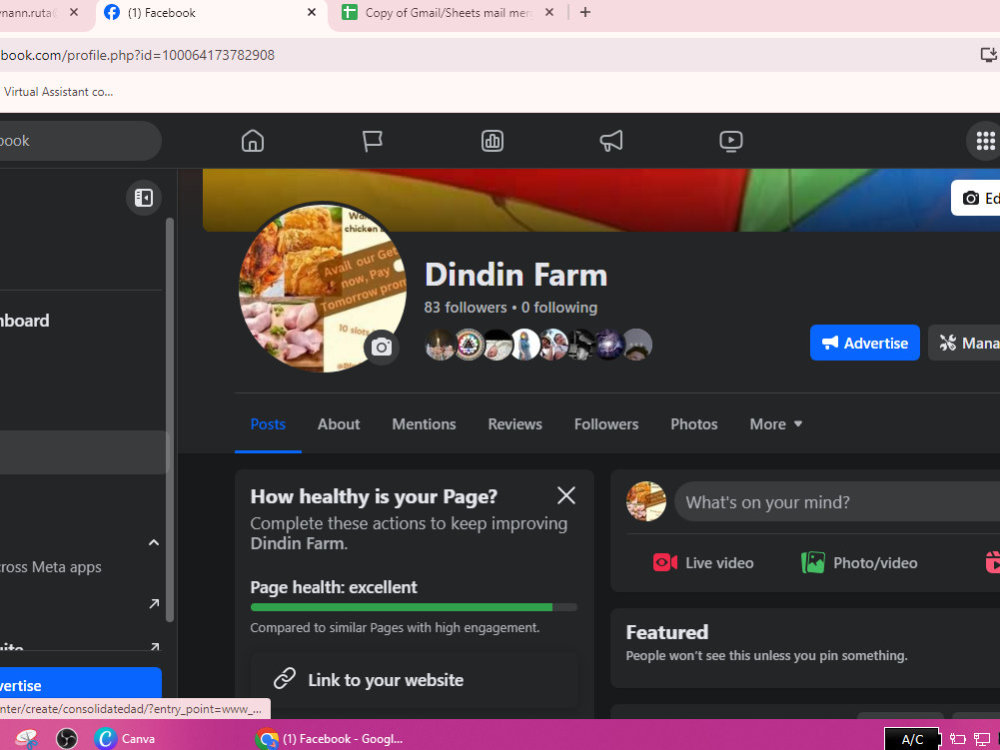
Task: Close the Page health card
Action: (566, 496)
